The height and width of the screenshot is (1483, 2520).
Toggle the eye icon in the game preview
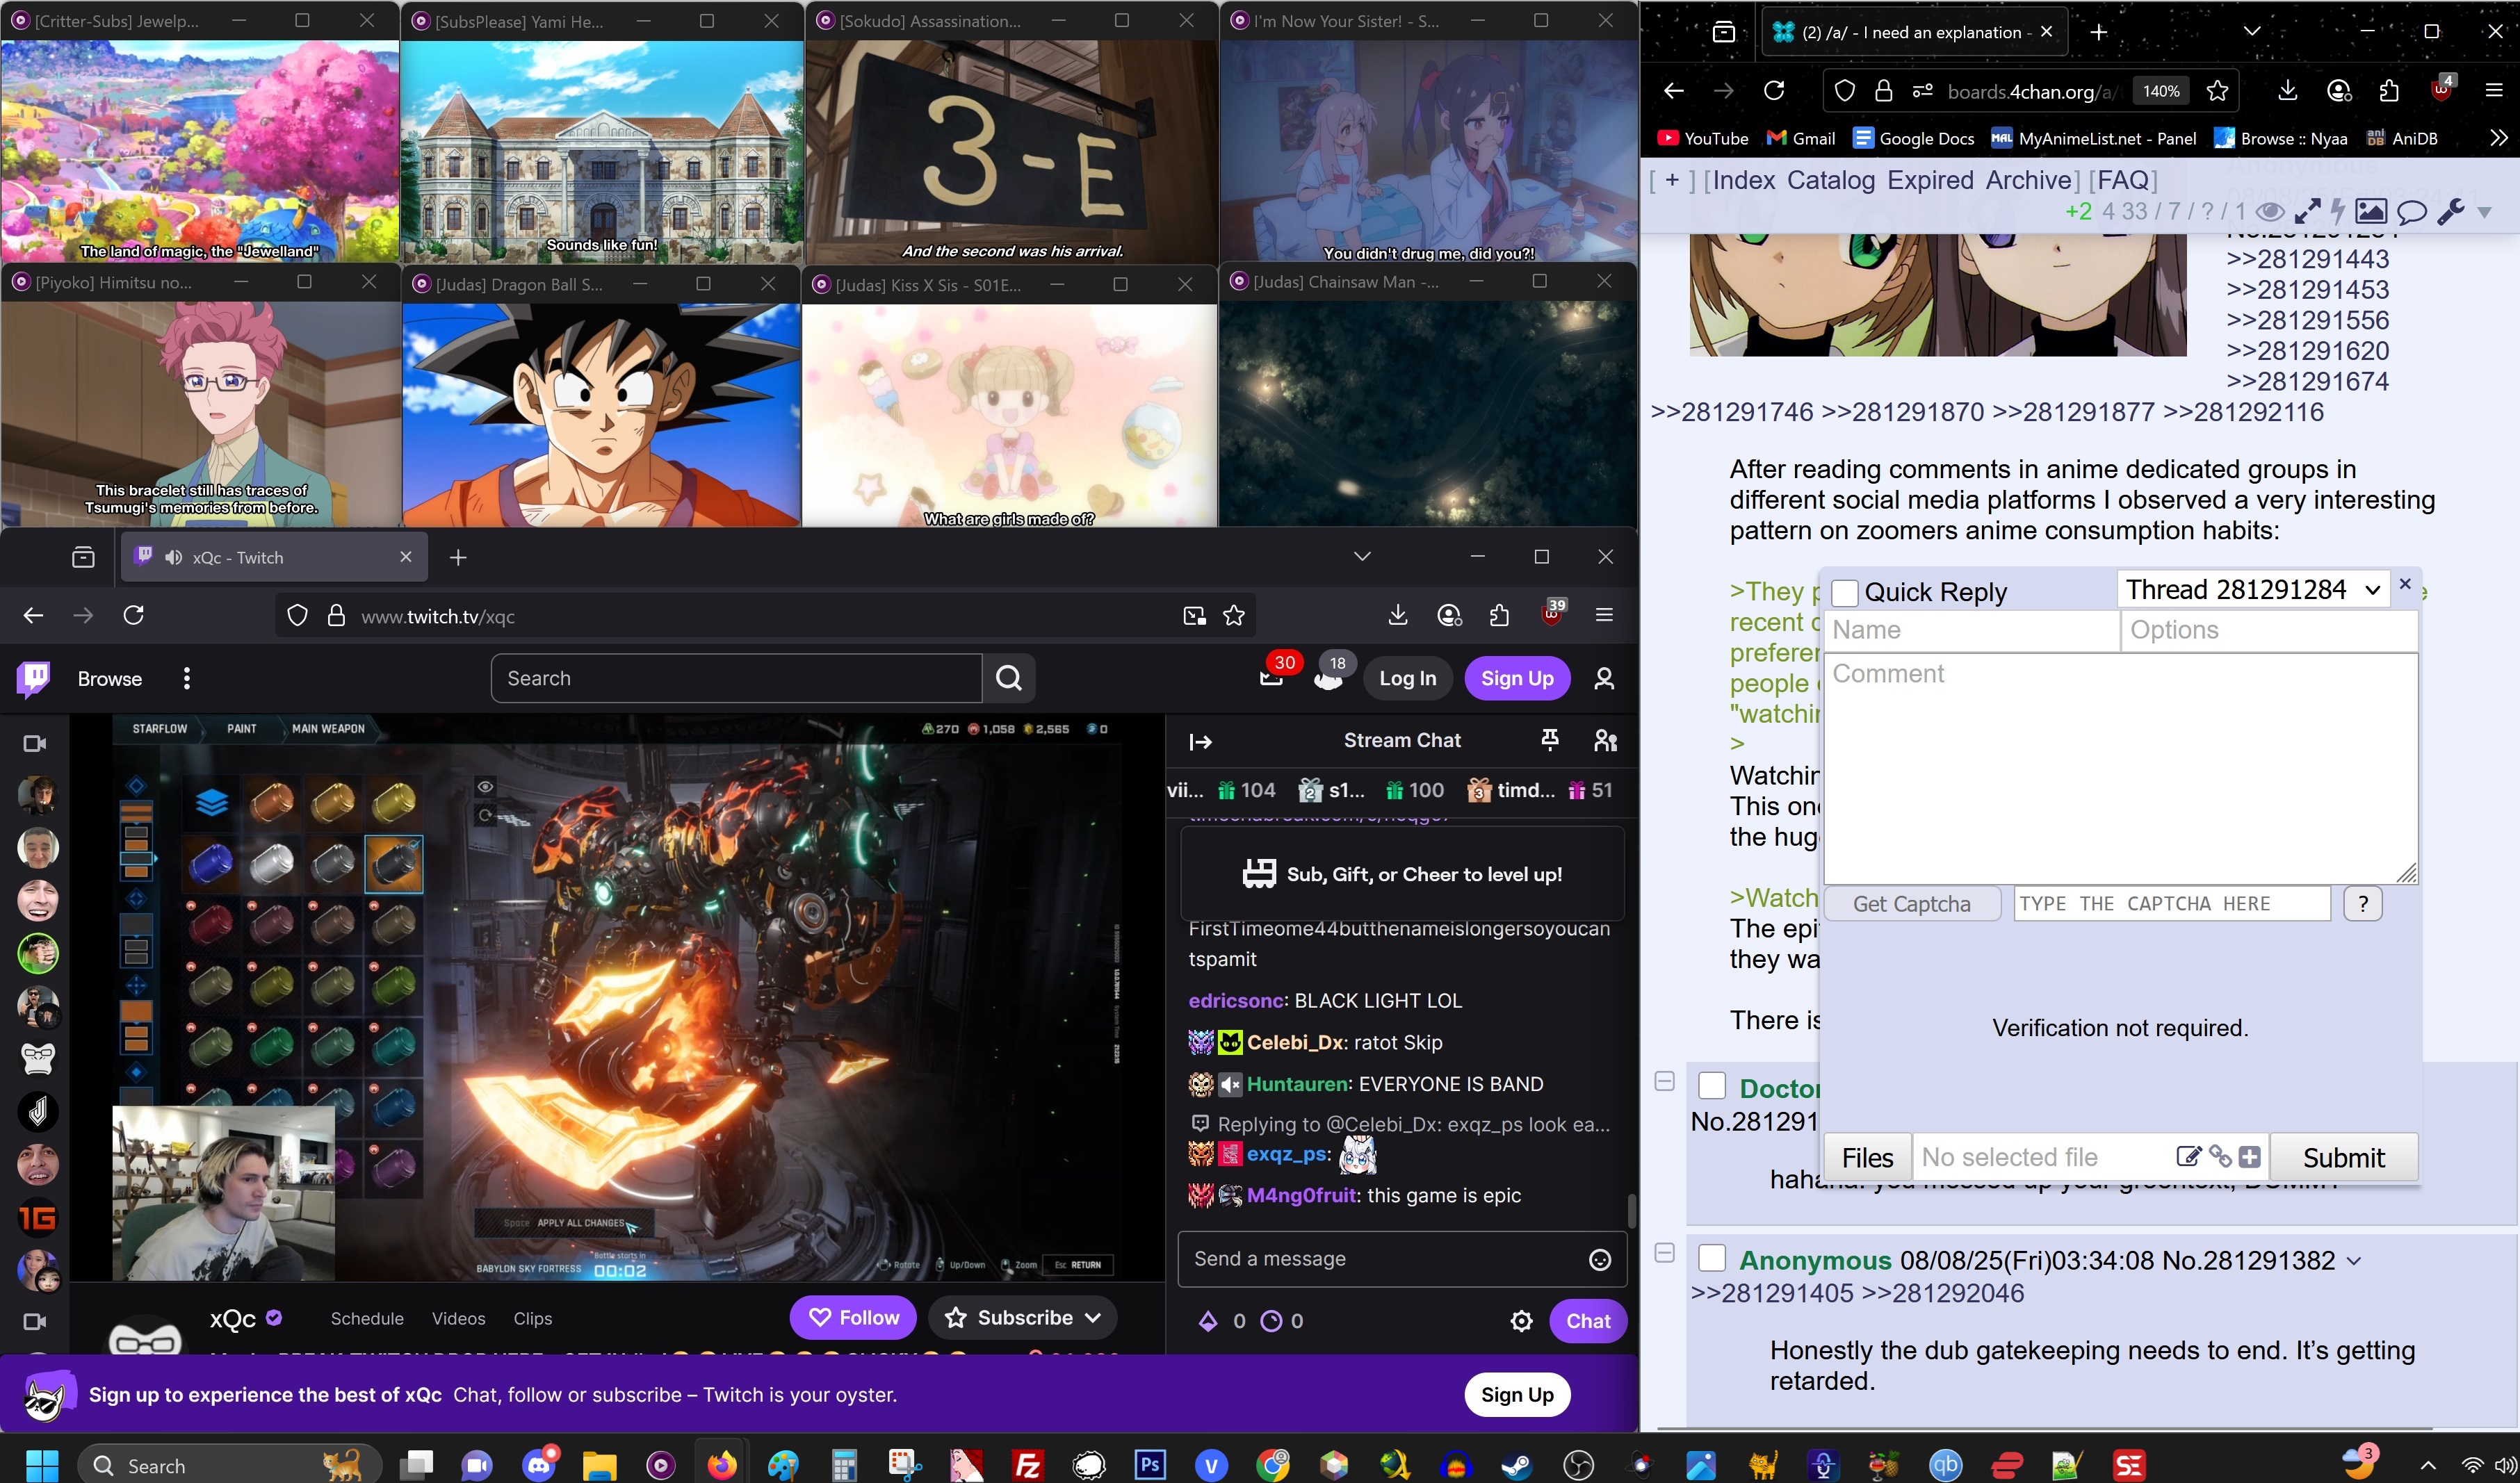(x=485, y=787)
